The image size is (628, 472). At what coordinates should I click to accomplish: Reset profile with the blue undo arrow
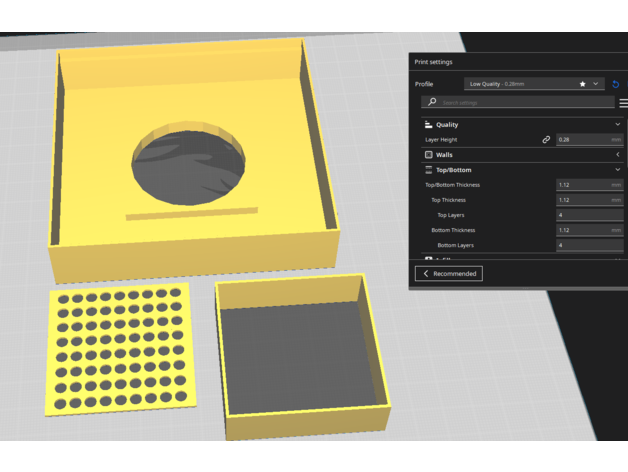tap(615, 84)
